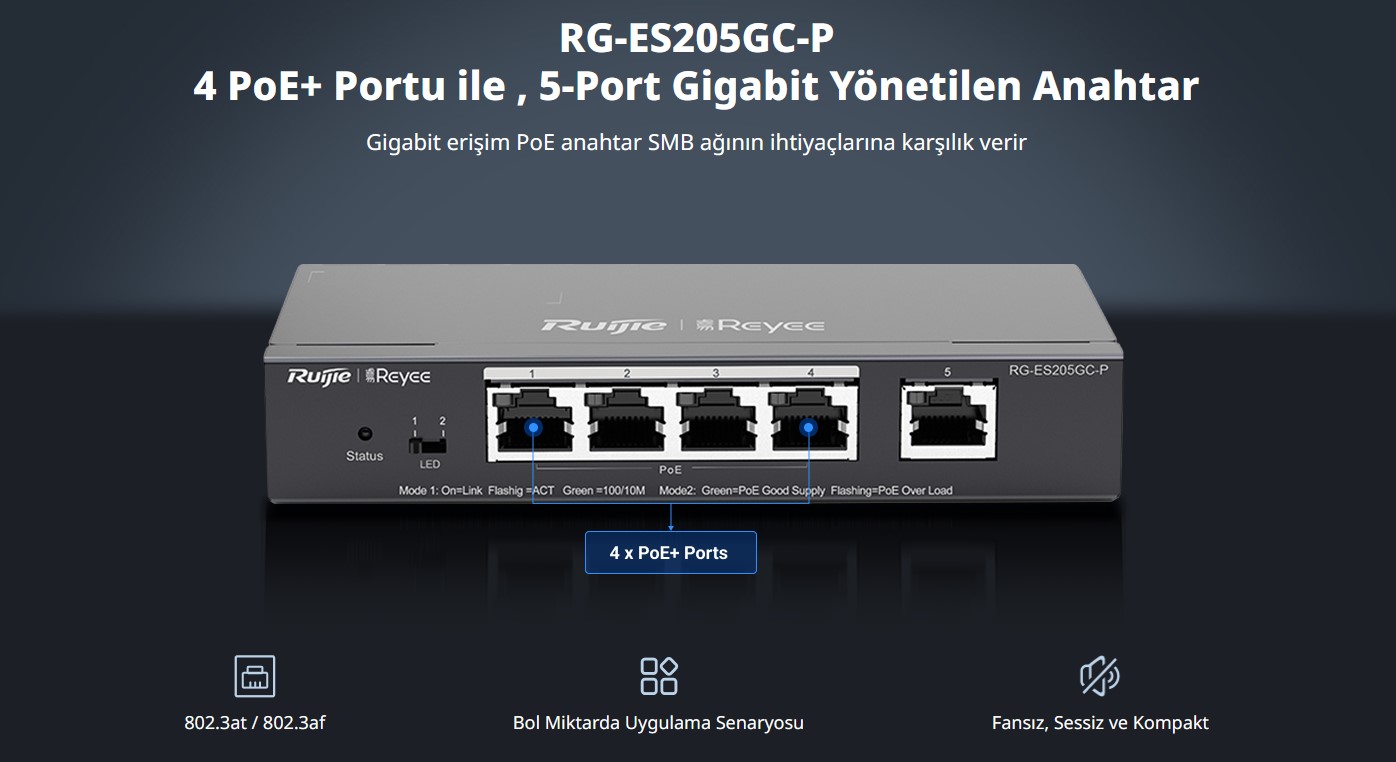Click the Status LED indicator
1396x762 pixels.
(x=364, y=432)
